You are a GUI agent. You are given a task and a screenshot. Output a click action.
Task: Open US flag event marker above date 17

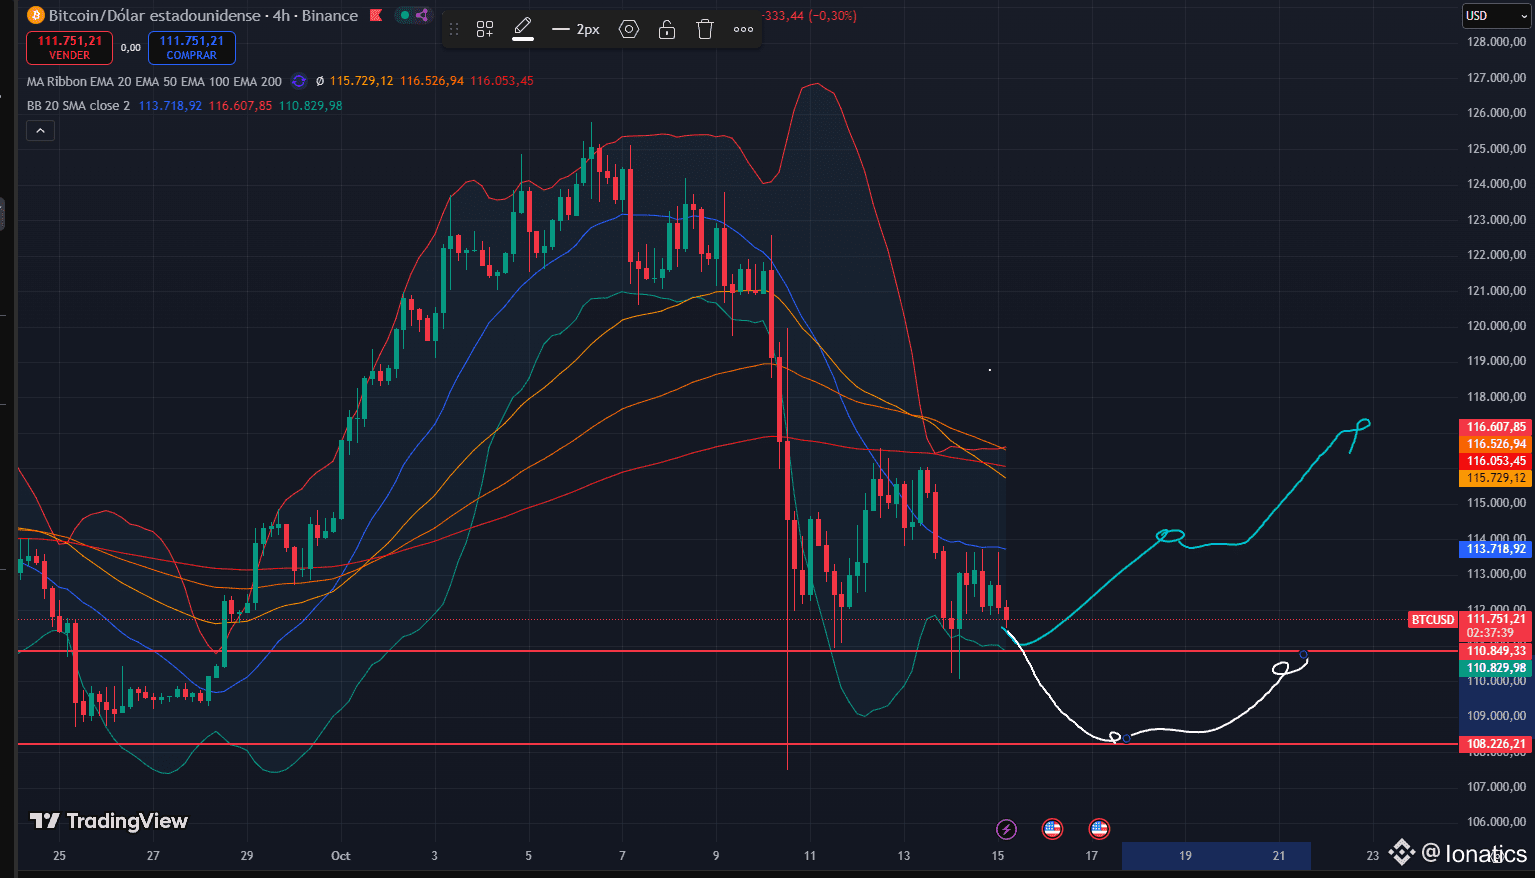click(1099, 828)
